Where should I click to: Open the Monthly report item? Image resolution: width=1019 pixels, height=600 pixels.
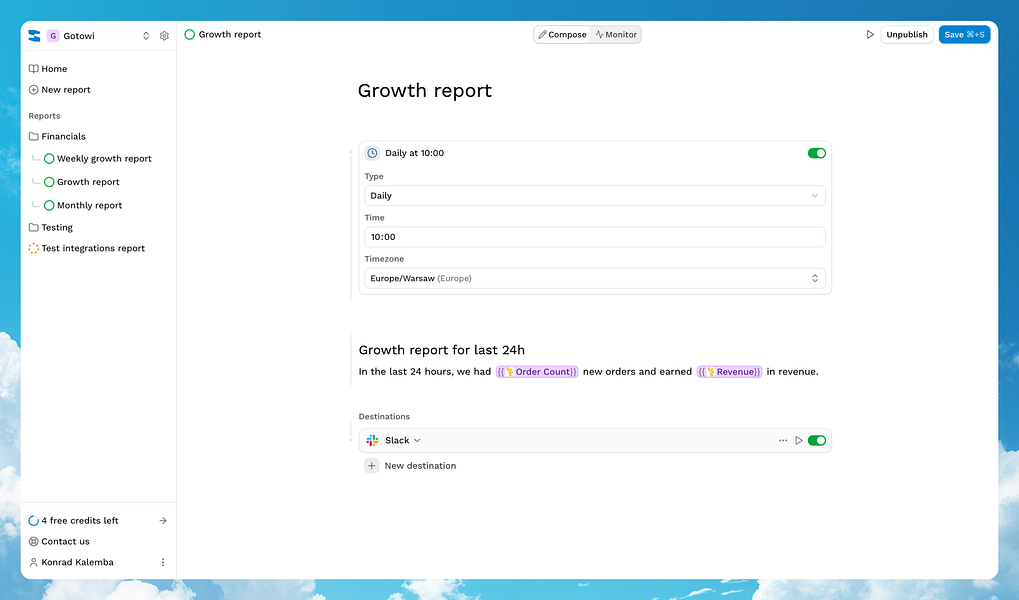(89, 205)
